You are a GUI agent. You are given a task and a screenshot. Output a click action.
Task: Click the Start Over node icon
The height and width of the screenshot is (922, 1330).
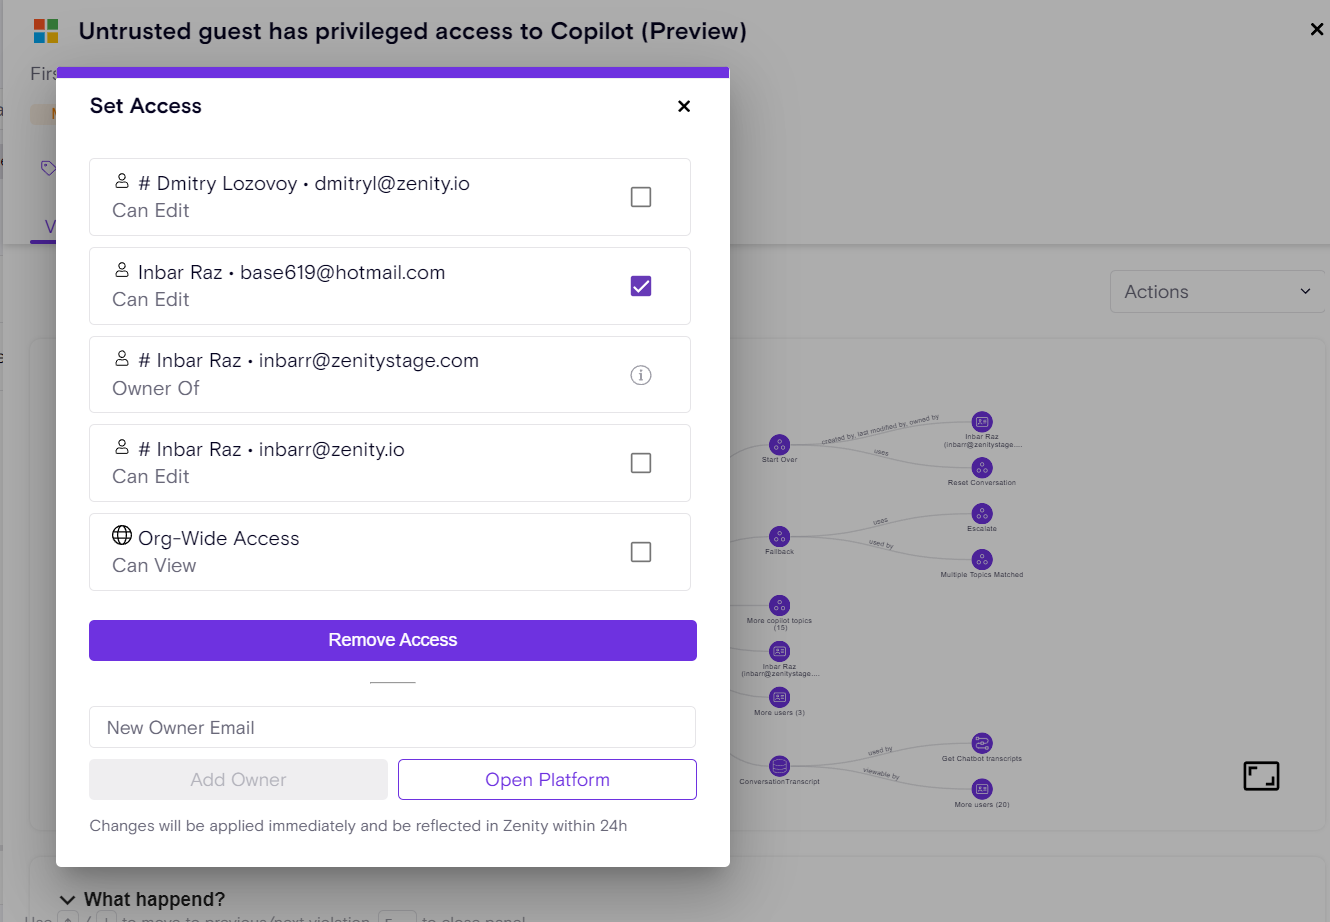(779, 445)
